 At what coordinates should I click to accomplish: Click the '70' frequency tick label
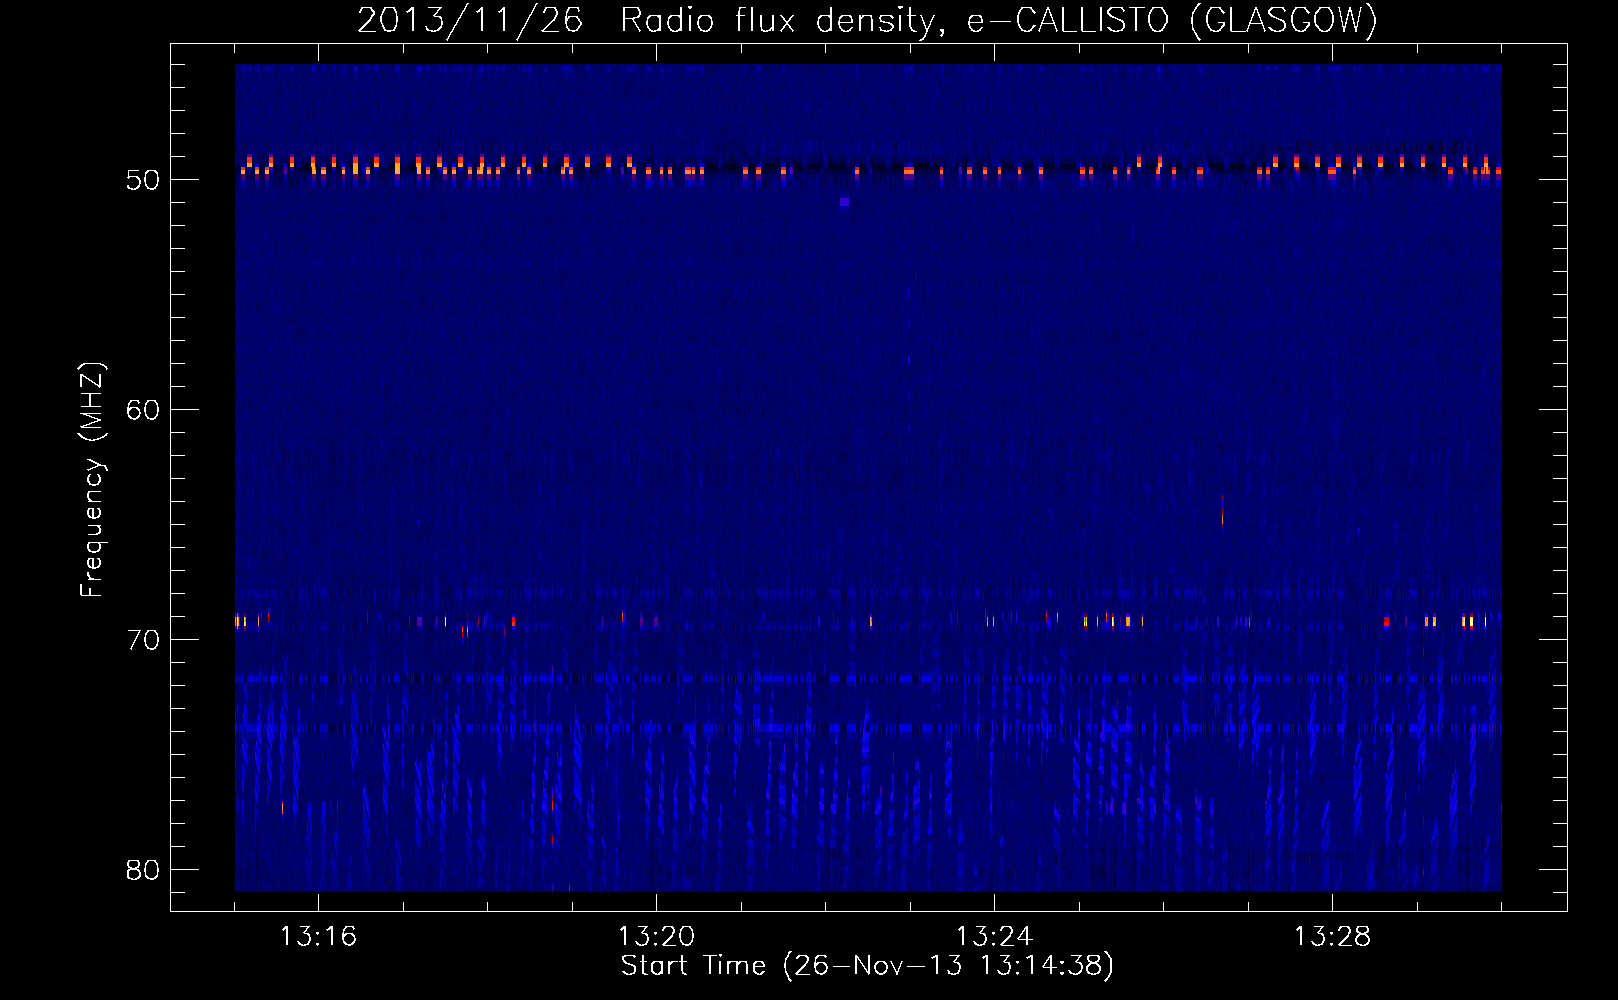[143, 640]
